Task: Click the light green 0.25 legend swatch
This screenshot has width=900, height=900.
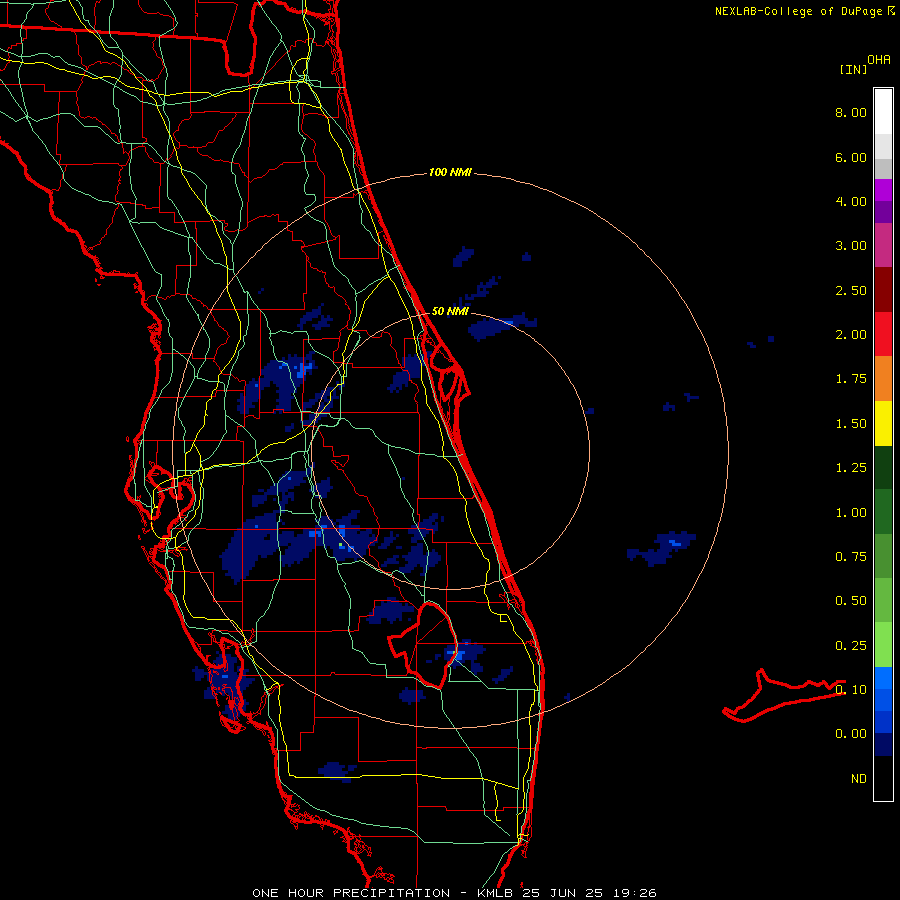Action: point(883,645)
